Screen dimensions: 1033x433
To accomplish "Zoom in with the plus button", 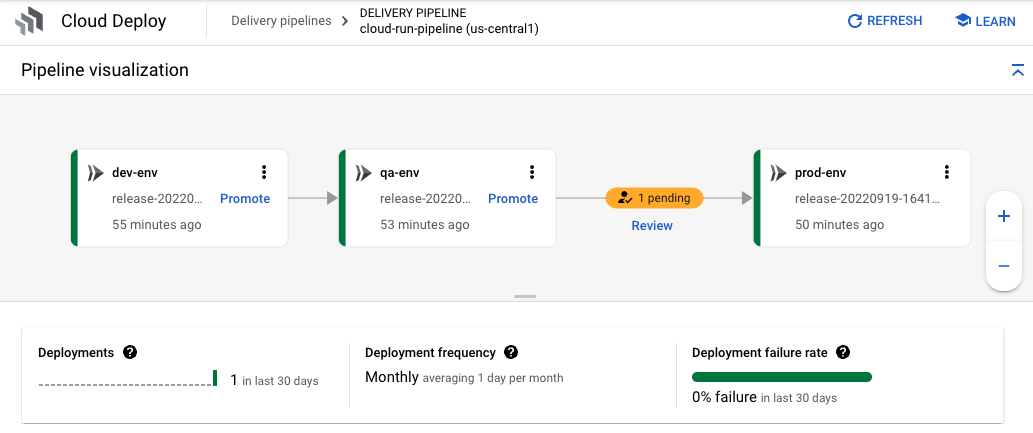I will coord(1003,216).
